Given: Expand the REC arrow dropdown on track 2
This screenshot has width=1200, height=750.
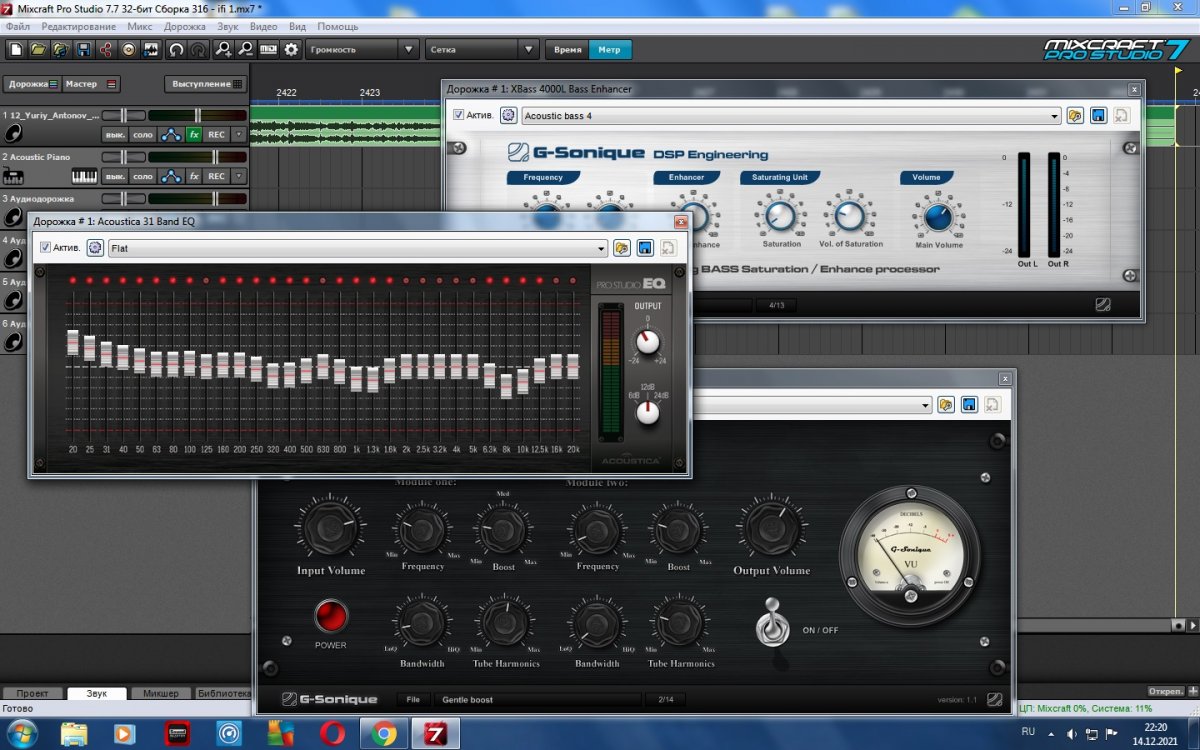Looking at the screenshot, I should 238,176.
